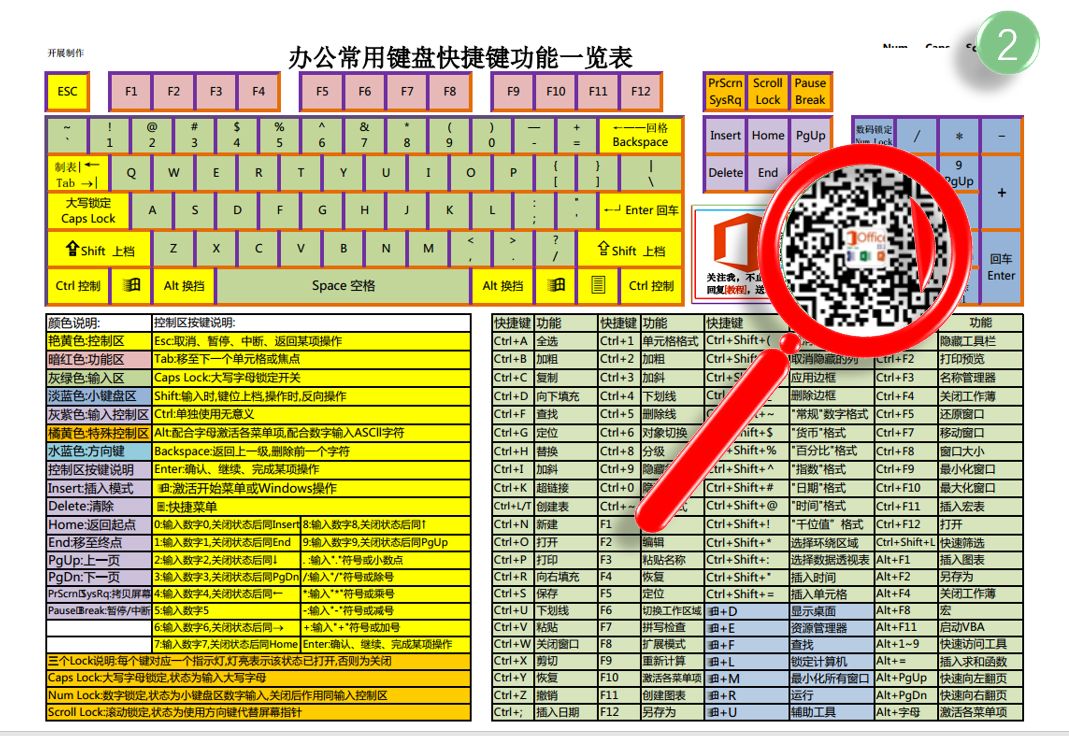Click the Q letter key
Screen dimensions: 1069x736
tap(131, 173)
